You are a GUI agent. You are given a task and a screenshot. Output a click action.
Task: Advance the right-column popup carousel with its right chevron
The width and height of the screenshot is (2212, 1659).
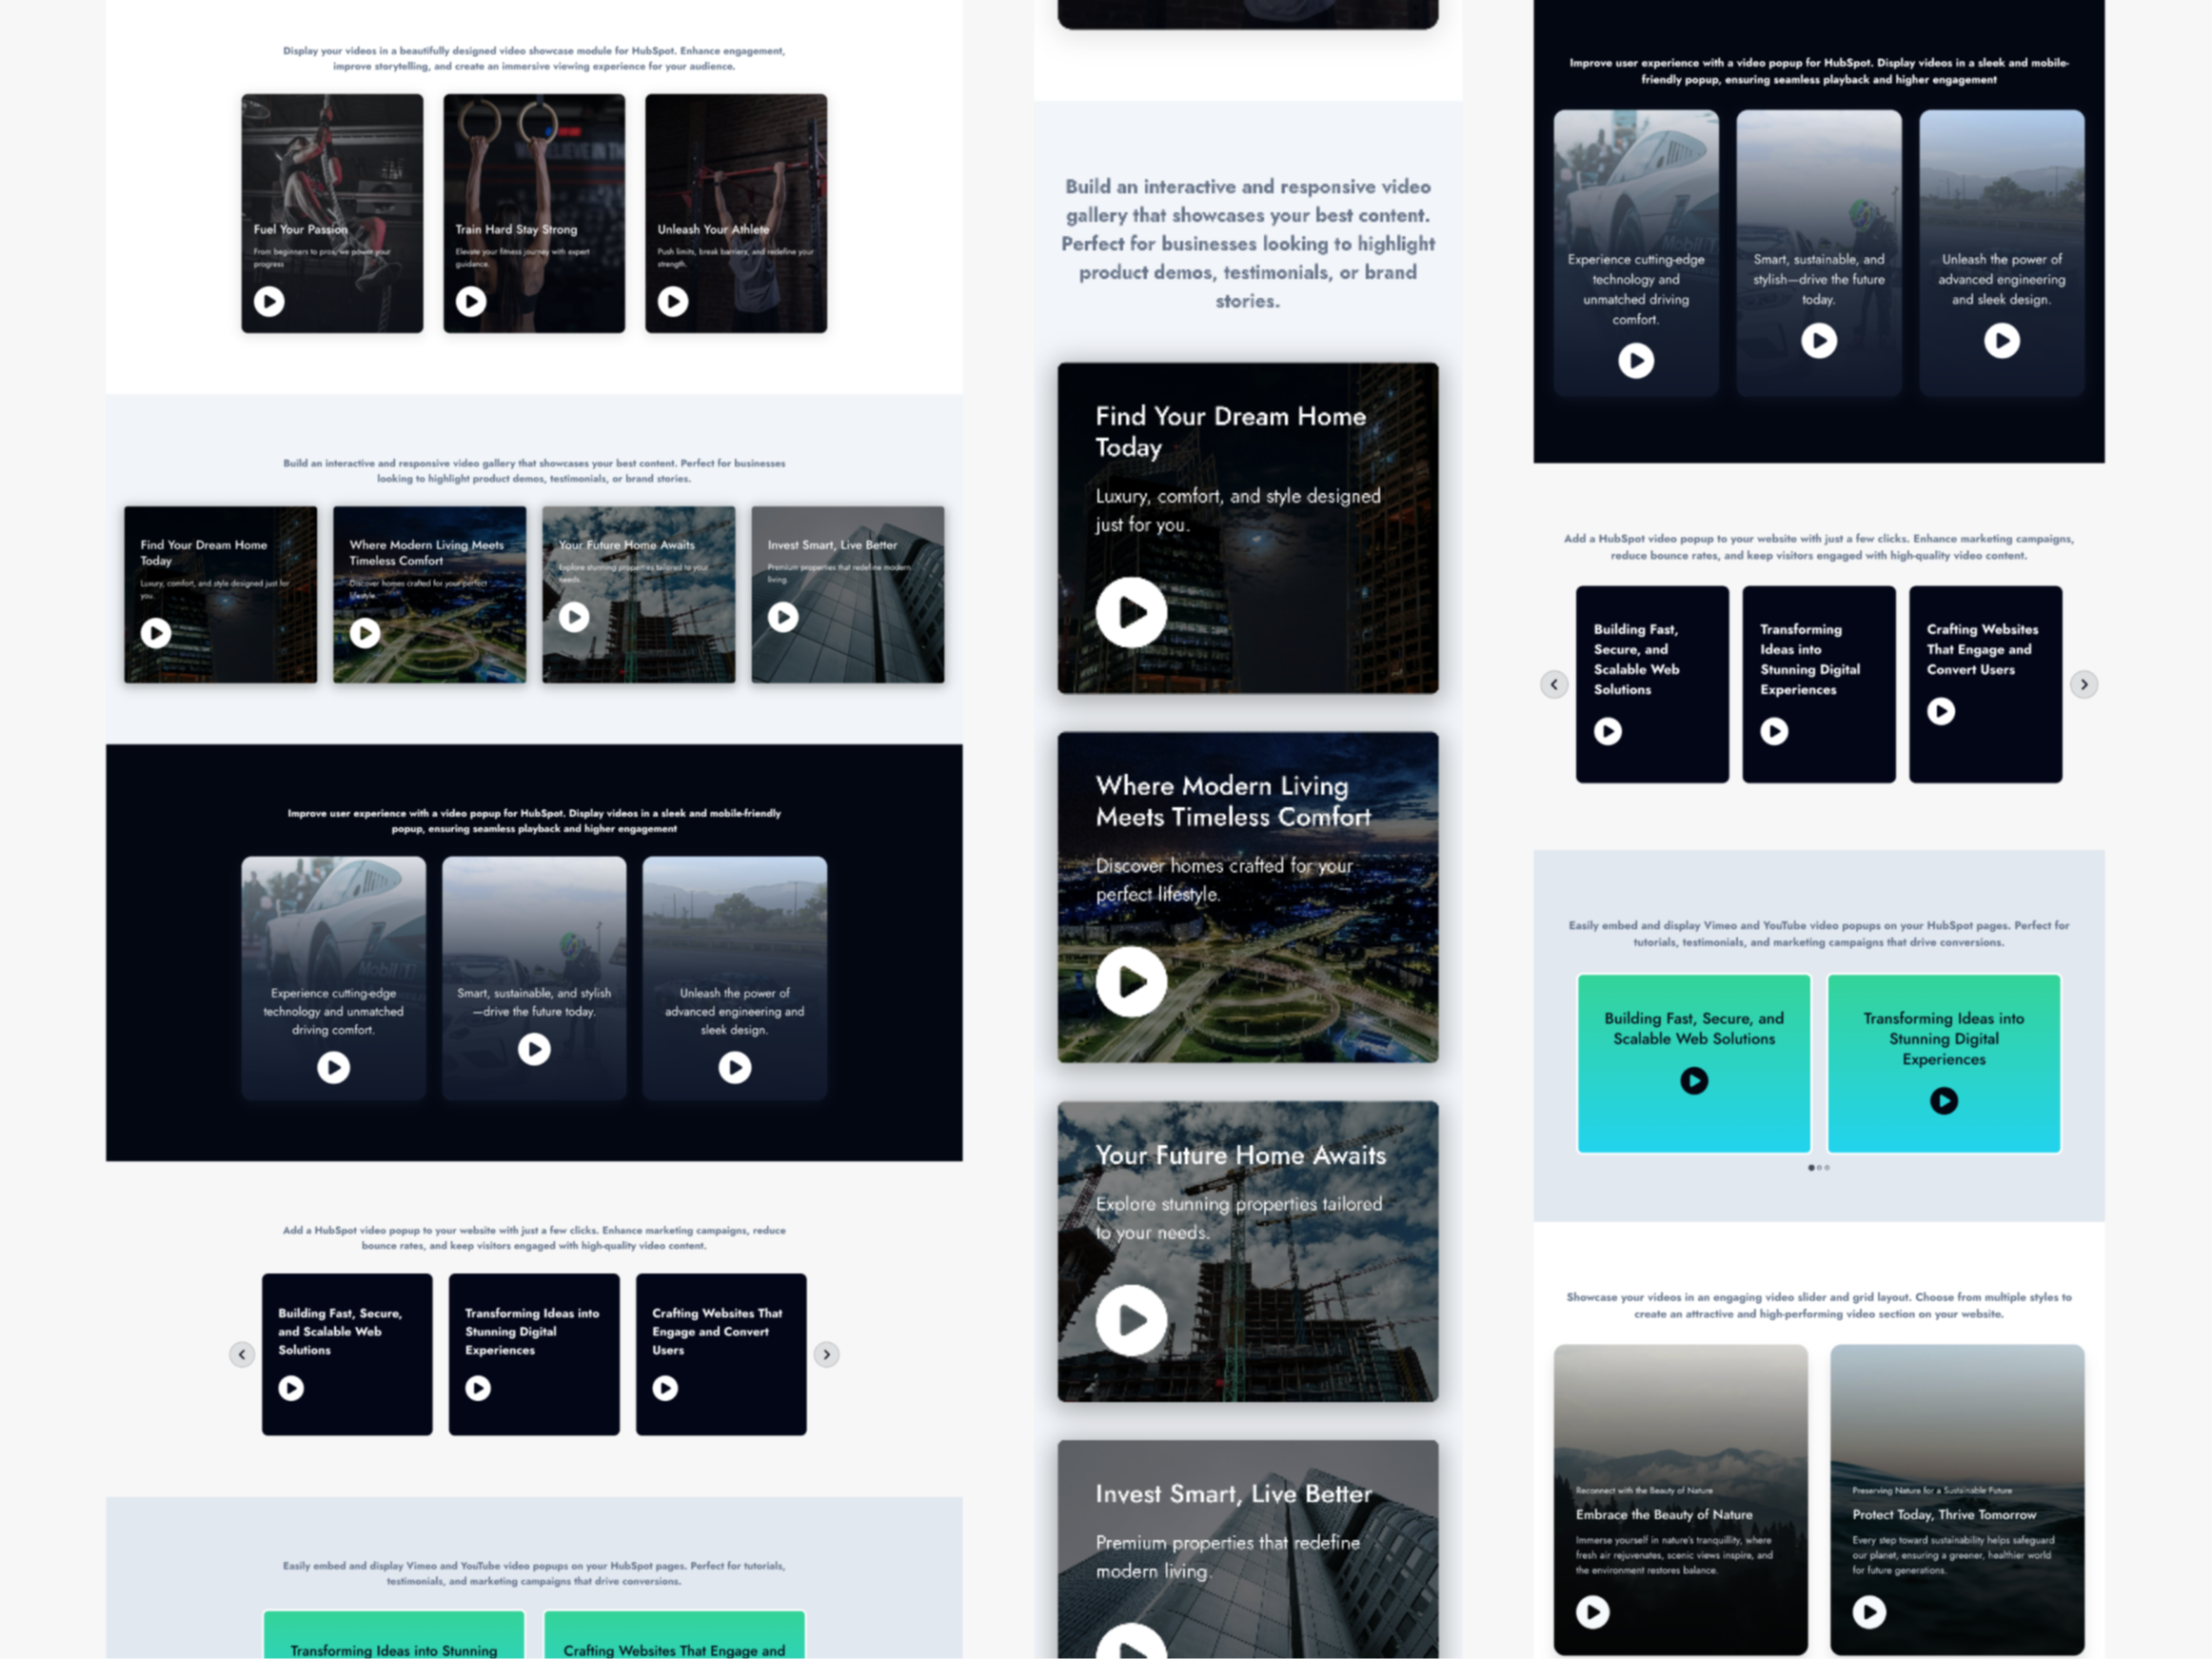coord(2084,684)
